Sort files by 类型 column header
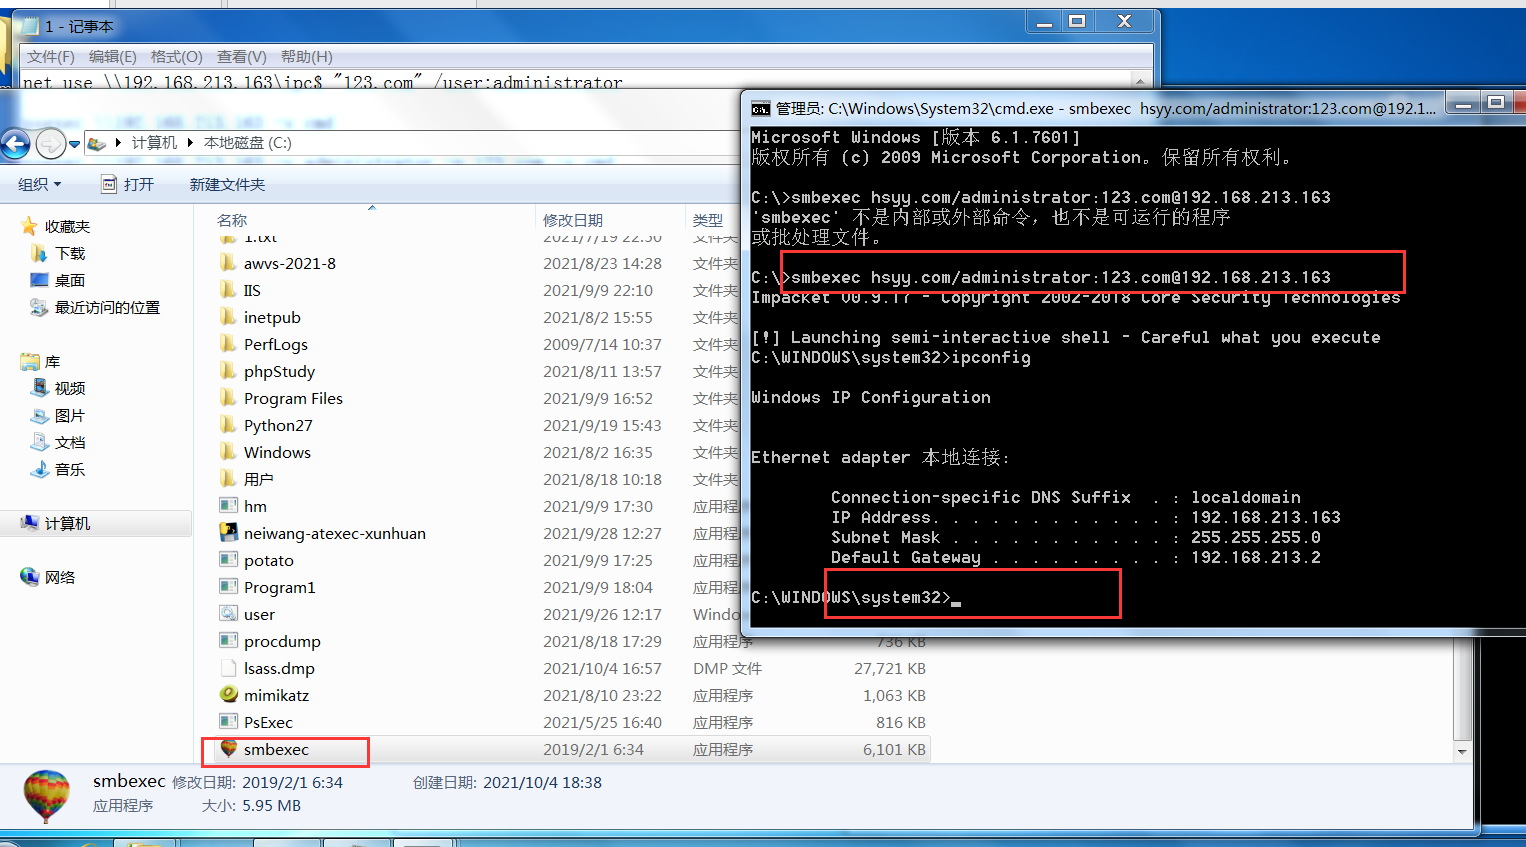The image size is (1526, 847). click(x=708, y=220)
